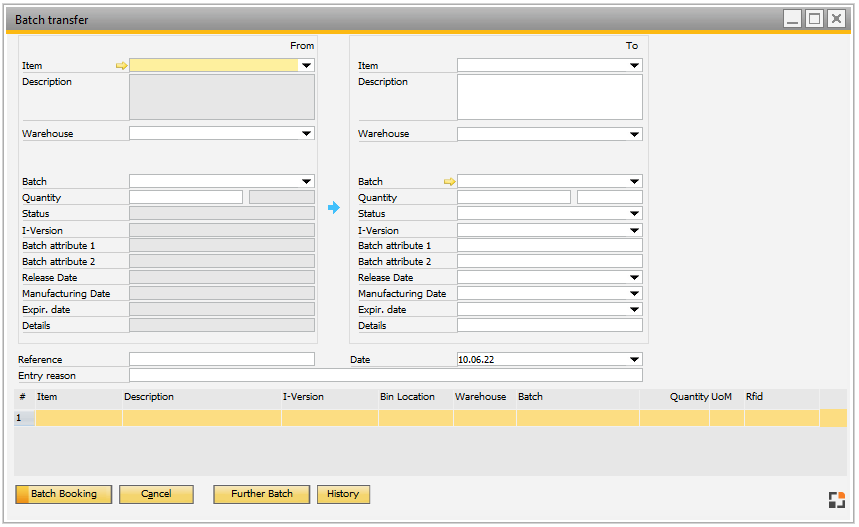The width and height of the screenshot is (859, 527).
Task: Expand the To Status dropdown
Action: pyautogui.click(x=634, y=214)
